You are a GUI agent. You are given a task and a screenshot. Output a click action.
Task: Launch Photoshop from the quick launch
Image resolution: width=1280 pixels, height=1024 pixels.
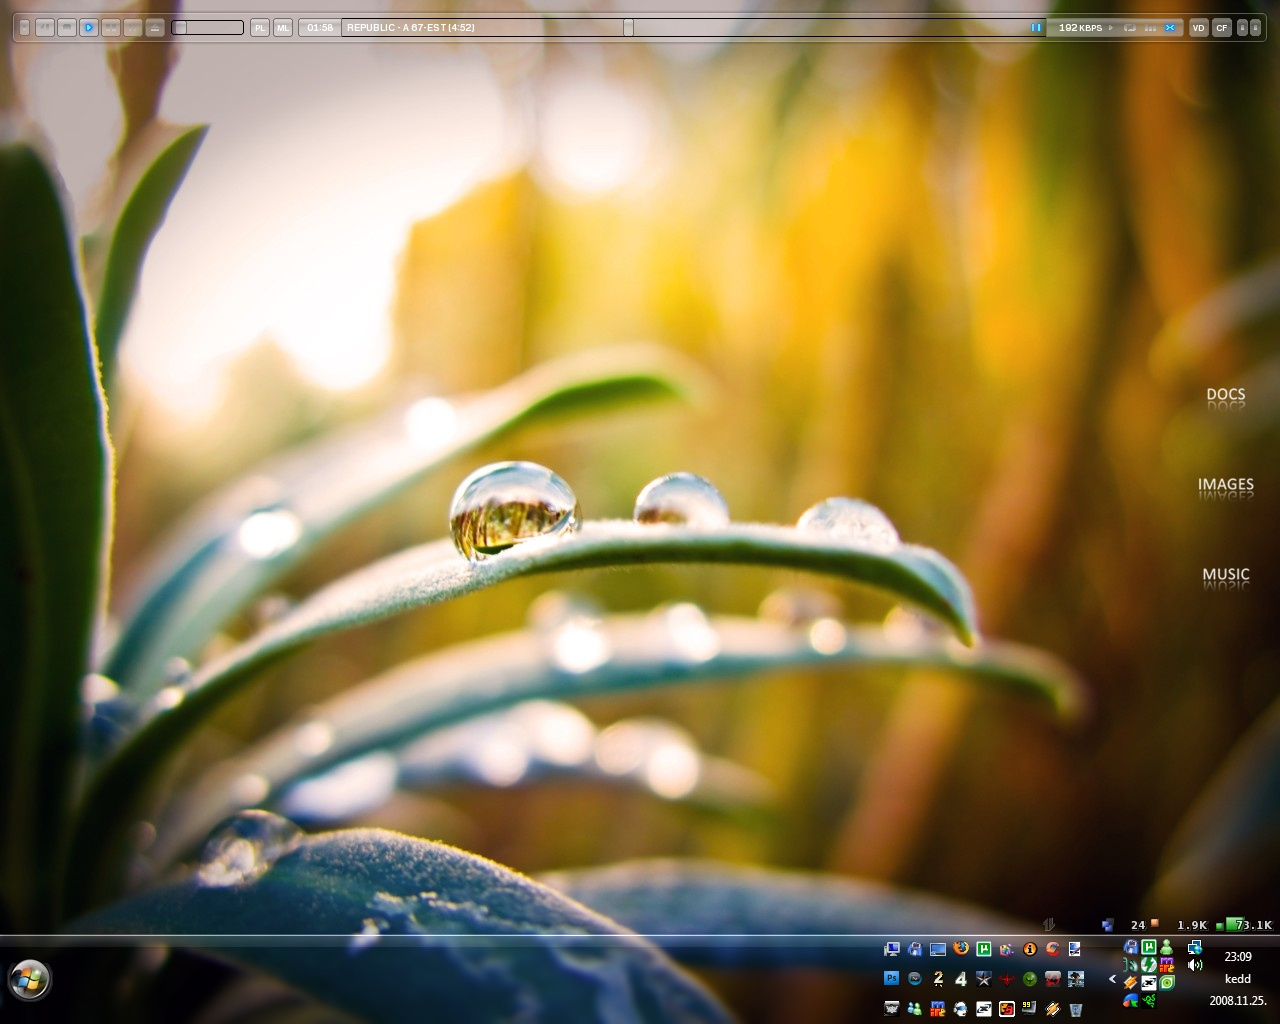pyautogui.click(x=892, y=979)
